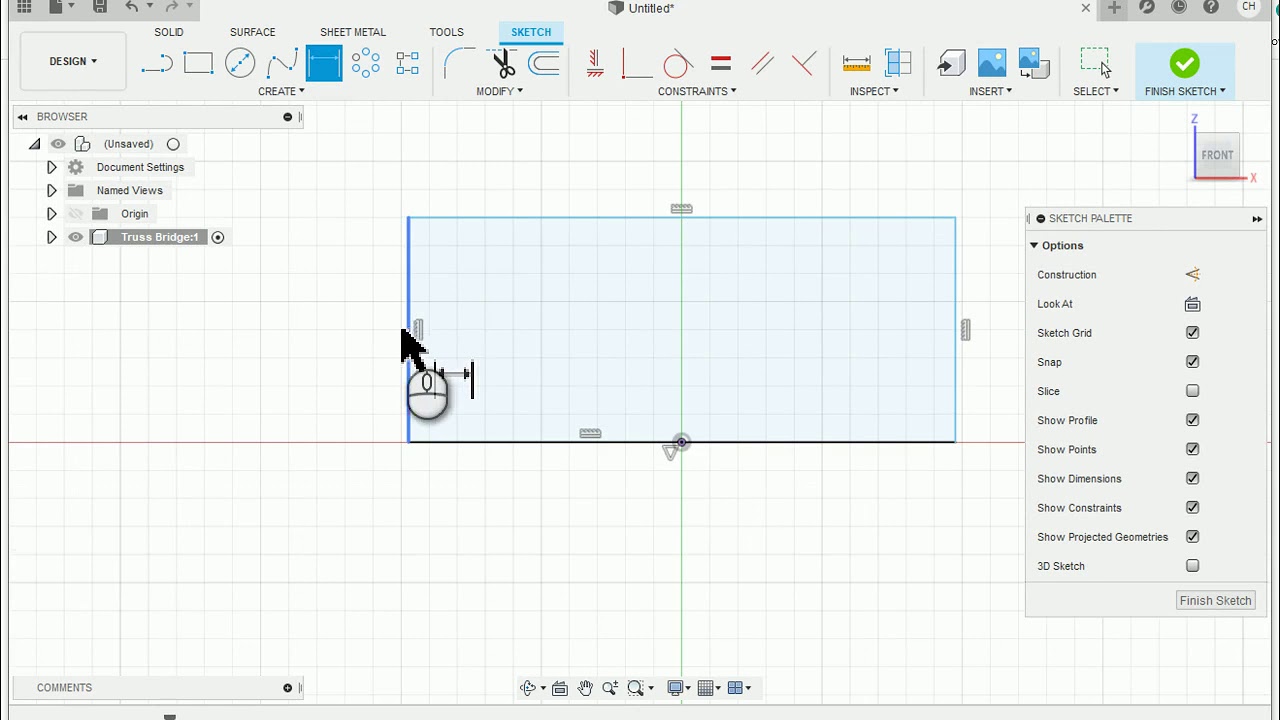The height and width of the screenshot is (720, 1280).
Task: Choose the Mirror sketch tool
Action: coord(407,64)
